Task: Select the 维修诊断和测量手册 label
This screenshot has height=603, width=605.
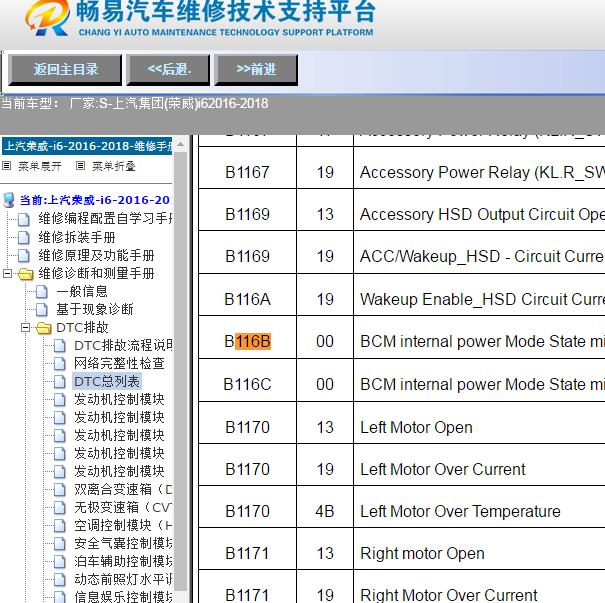Action: click(96, 274)
